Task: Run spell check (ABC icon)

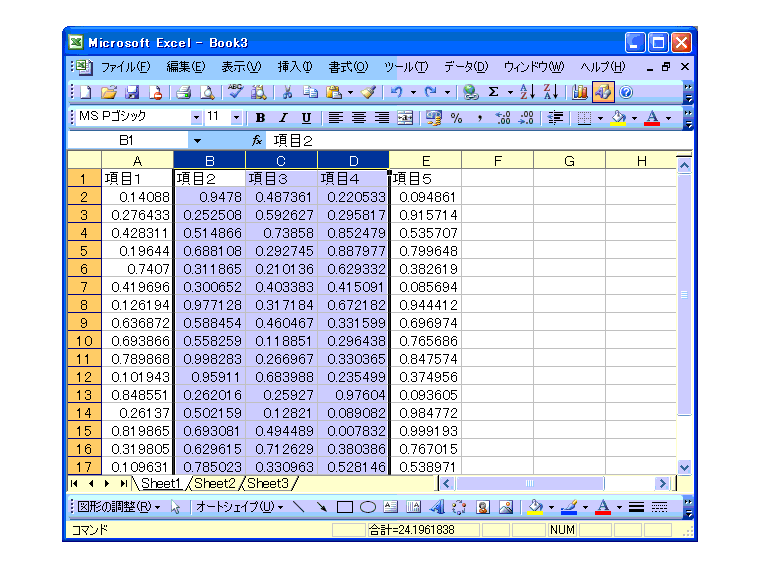Action: (x=235, y=91)
